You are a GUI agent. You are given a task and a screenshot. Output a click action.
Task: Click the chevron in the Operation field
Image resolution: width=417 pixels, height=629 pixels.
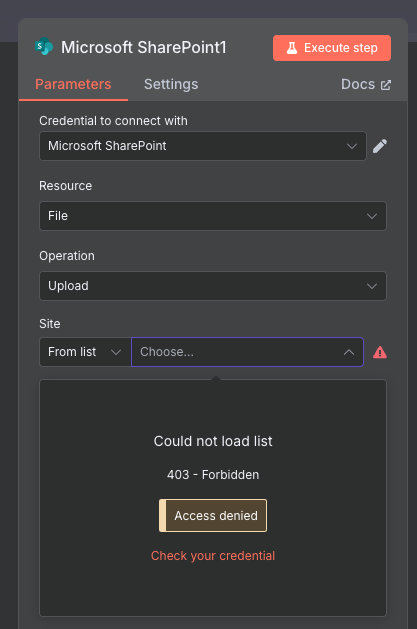pos(372,286)
